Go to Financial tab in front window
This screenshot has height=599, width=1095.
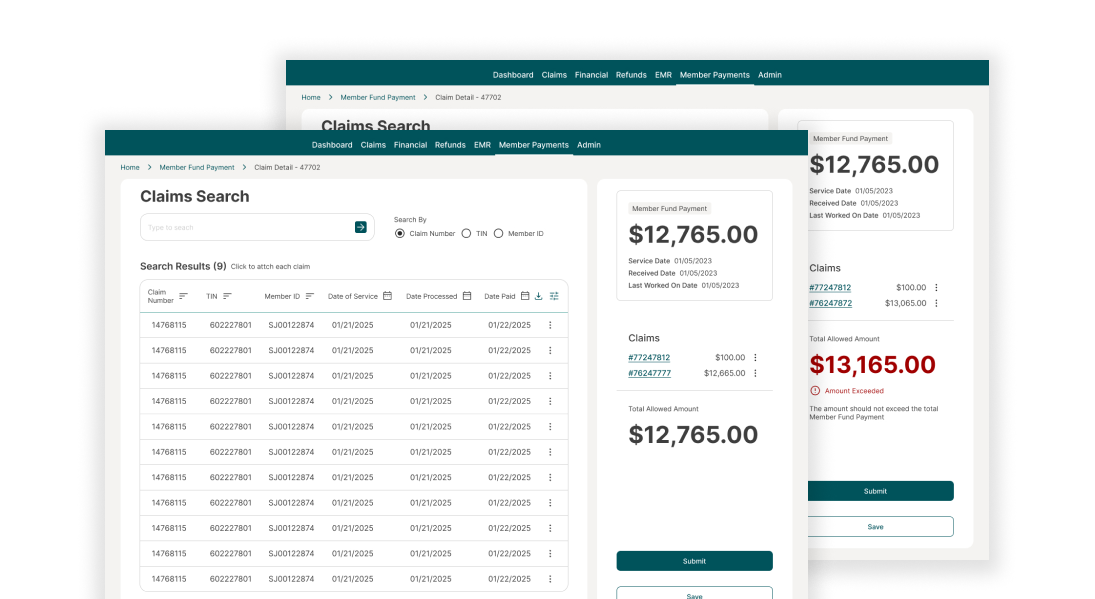pyautogui.click(x=410, y=145)
